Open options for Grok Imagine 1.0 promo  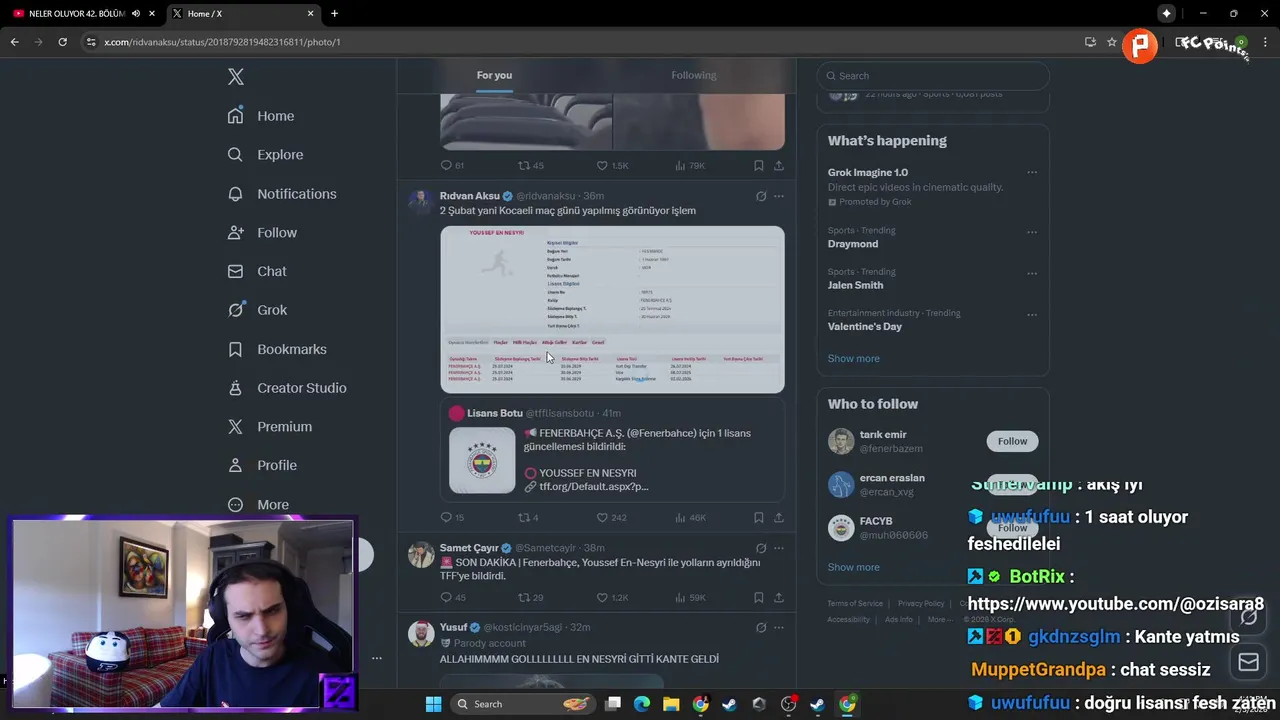1032,173
